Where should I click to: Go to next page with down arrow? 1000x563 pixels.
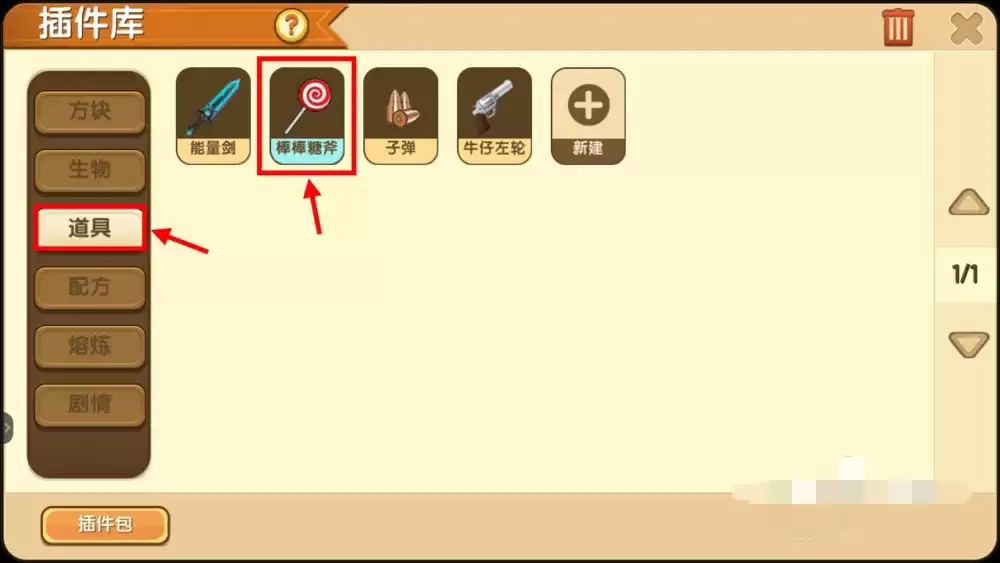click(x=968, y=344)
